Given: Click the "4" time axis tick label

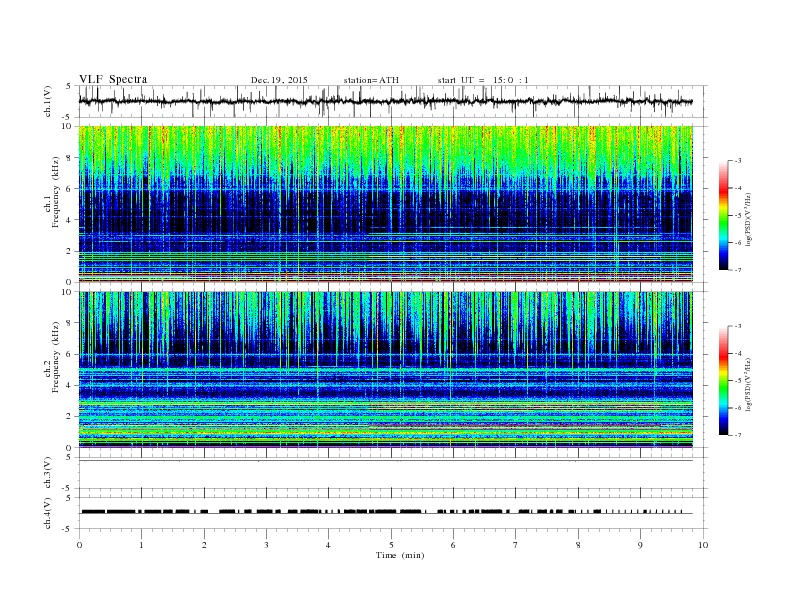Looking at the screenshot, I should pyautogui.click(x=328, y=545).
